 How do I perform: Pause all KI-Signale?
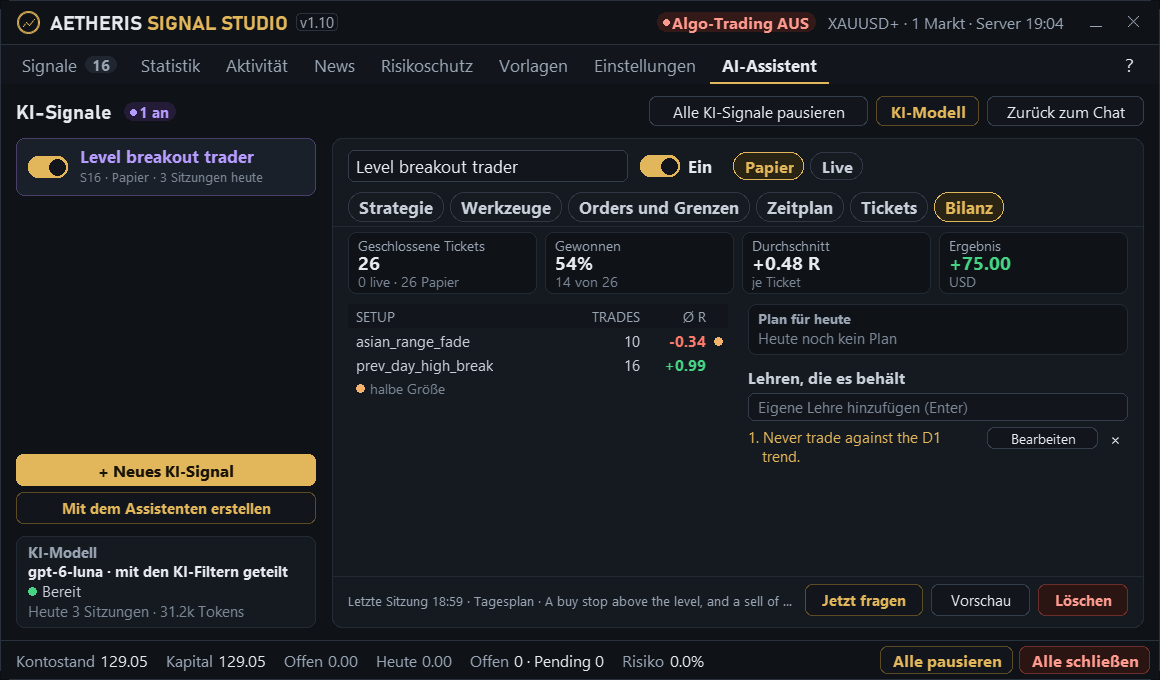[x=758, y=112]
